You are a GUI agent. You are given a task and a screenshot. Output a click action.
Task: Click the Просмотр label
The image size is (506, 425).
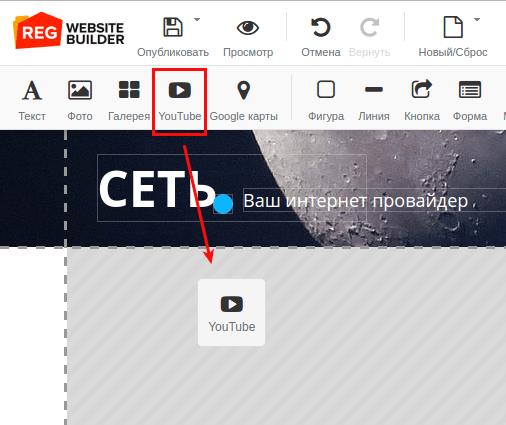248,52
